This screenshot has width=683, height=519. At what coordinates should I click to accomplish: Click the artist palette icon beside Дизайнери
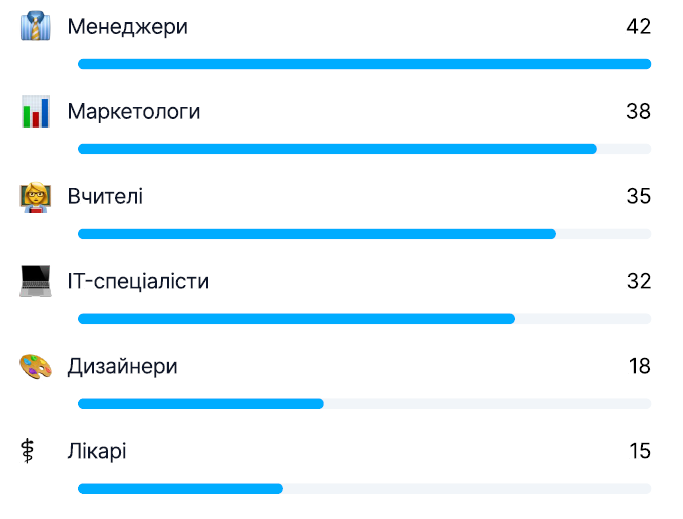point(35,367)
